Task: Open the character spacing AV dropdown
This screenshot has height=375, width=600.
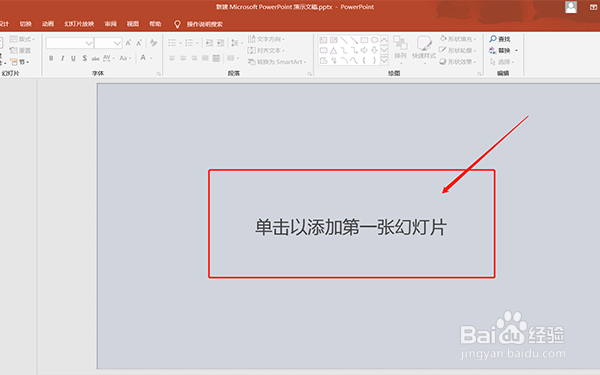Action: 109,58
